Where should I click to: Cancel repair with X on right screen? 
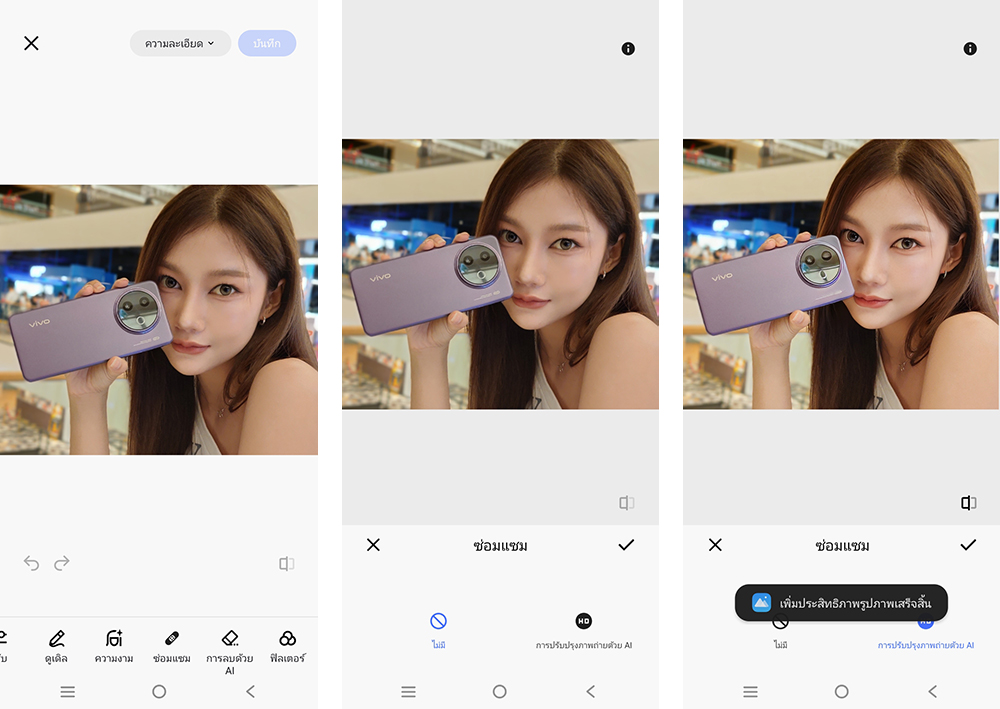[x=715, y=545]
